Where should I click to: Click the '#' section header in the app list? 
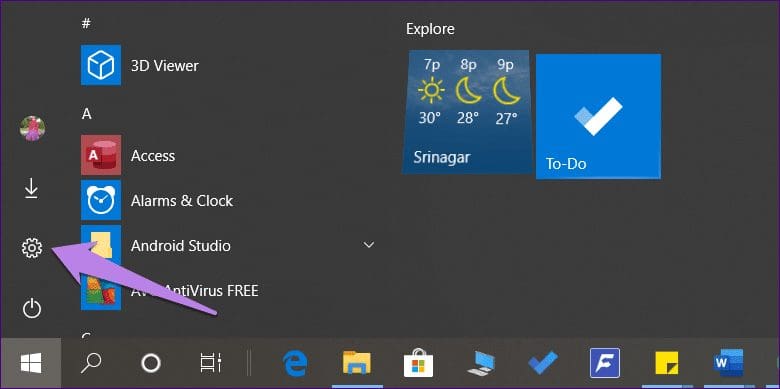coord(86,24)
